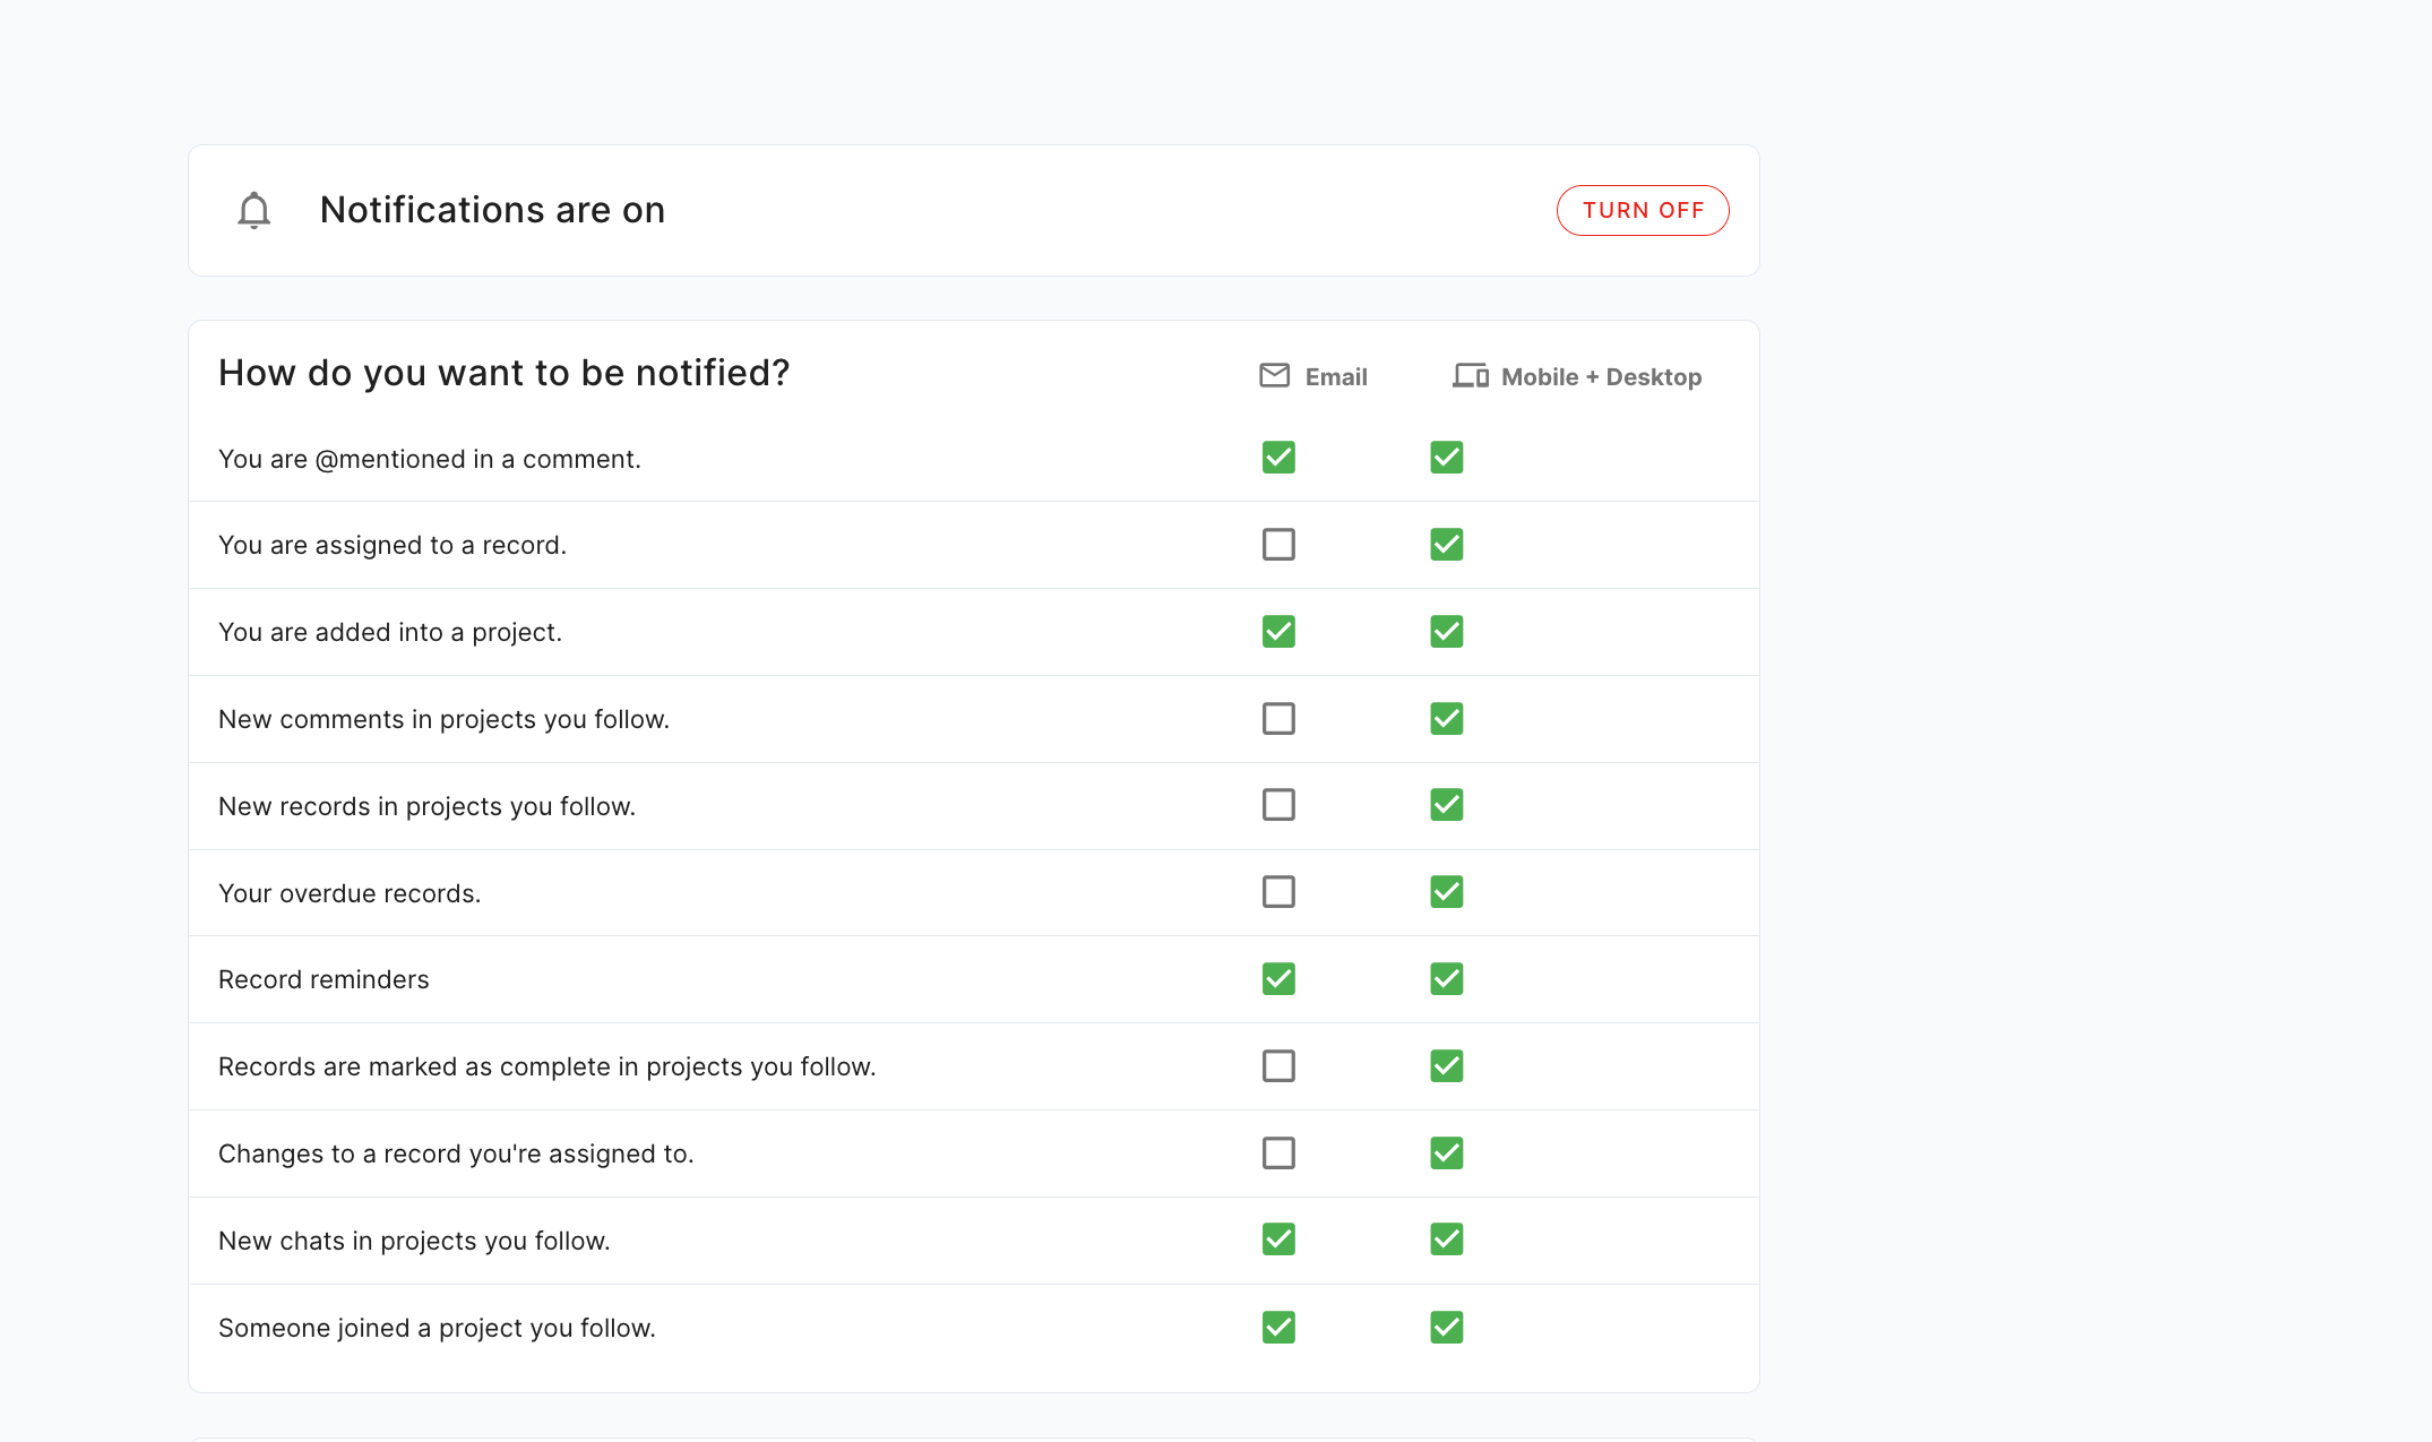Uncheck Email for Record reminders
This screenshot has width=2432, height=1442.
[x=1278, y=979]
